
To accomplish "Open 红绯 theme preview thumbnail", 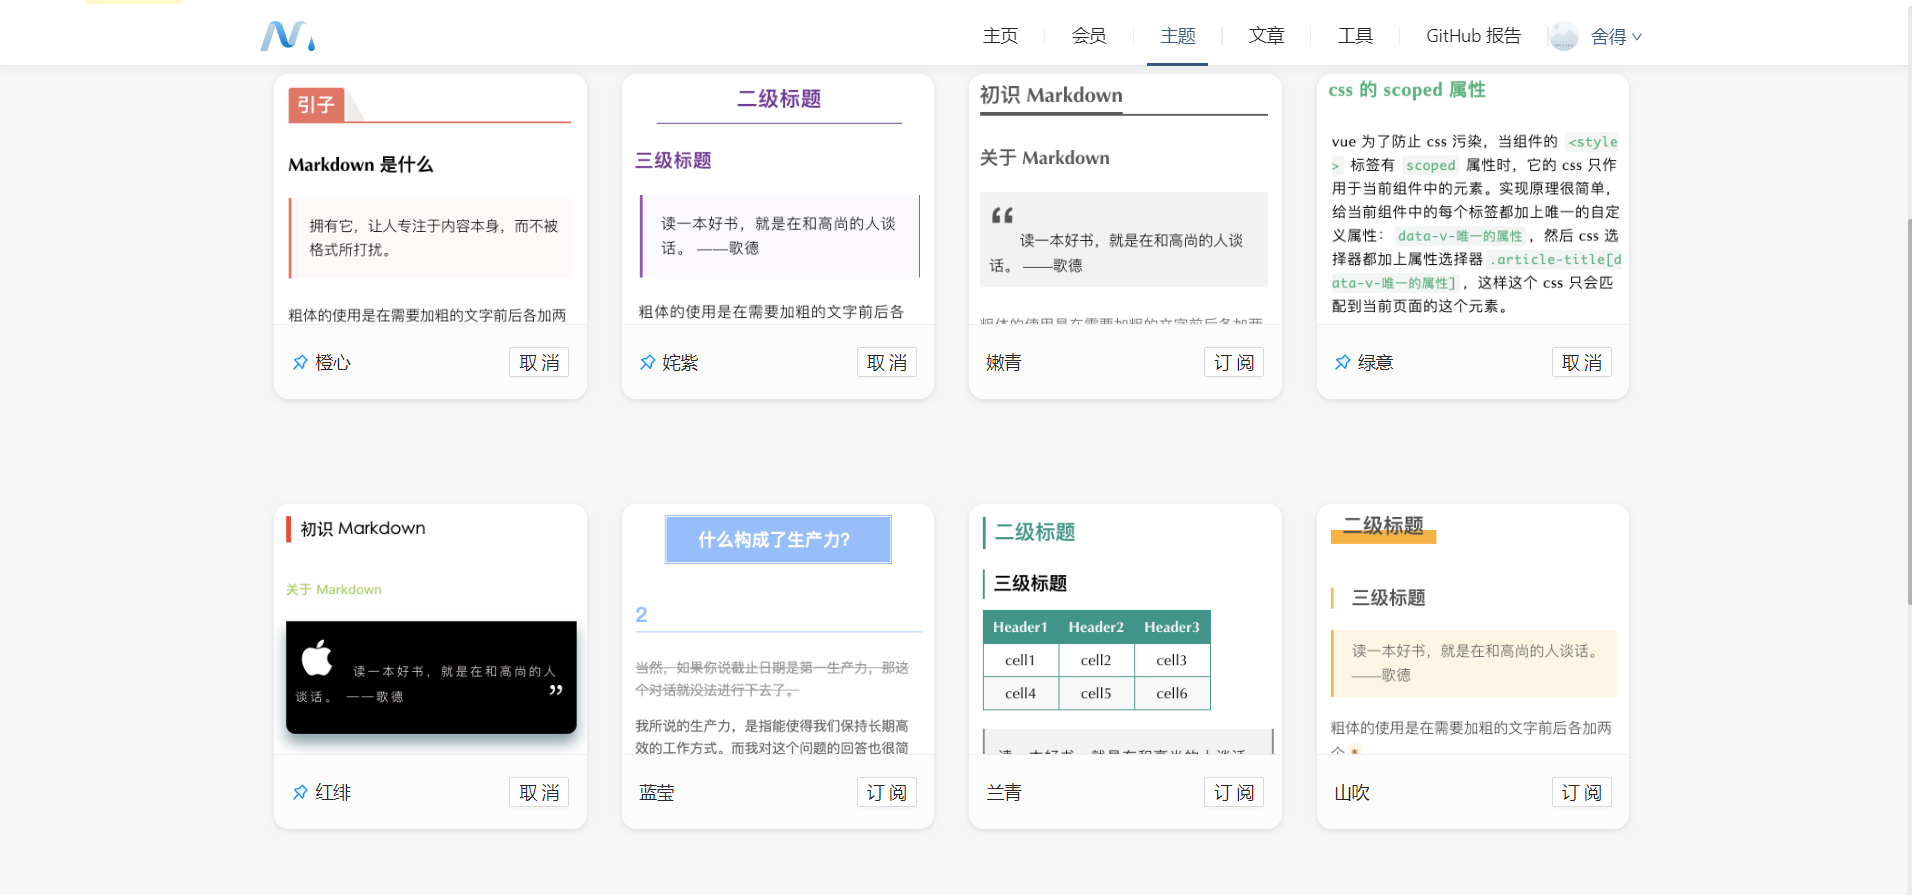I will pos(430,629).
